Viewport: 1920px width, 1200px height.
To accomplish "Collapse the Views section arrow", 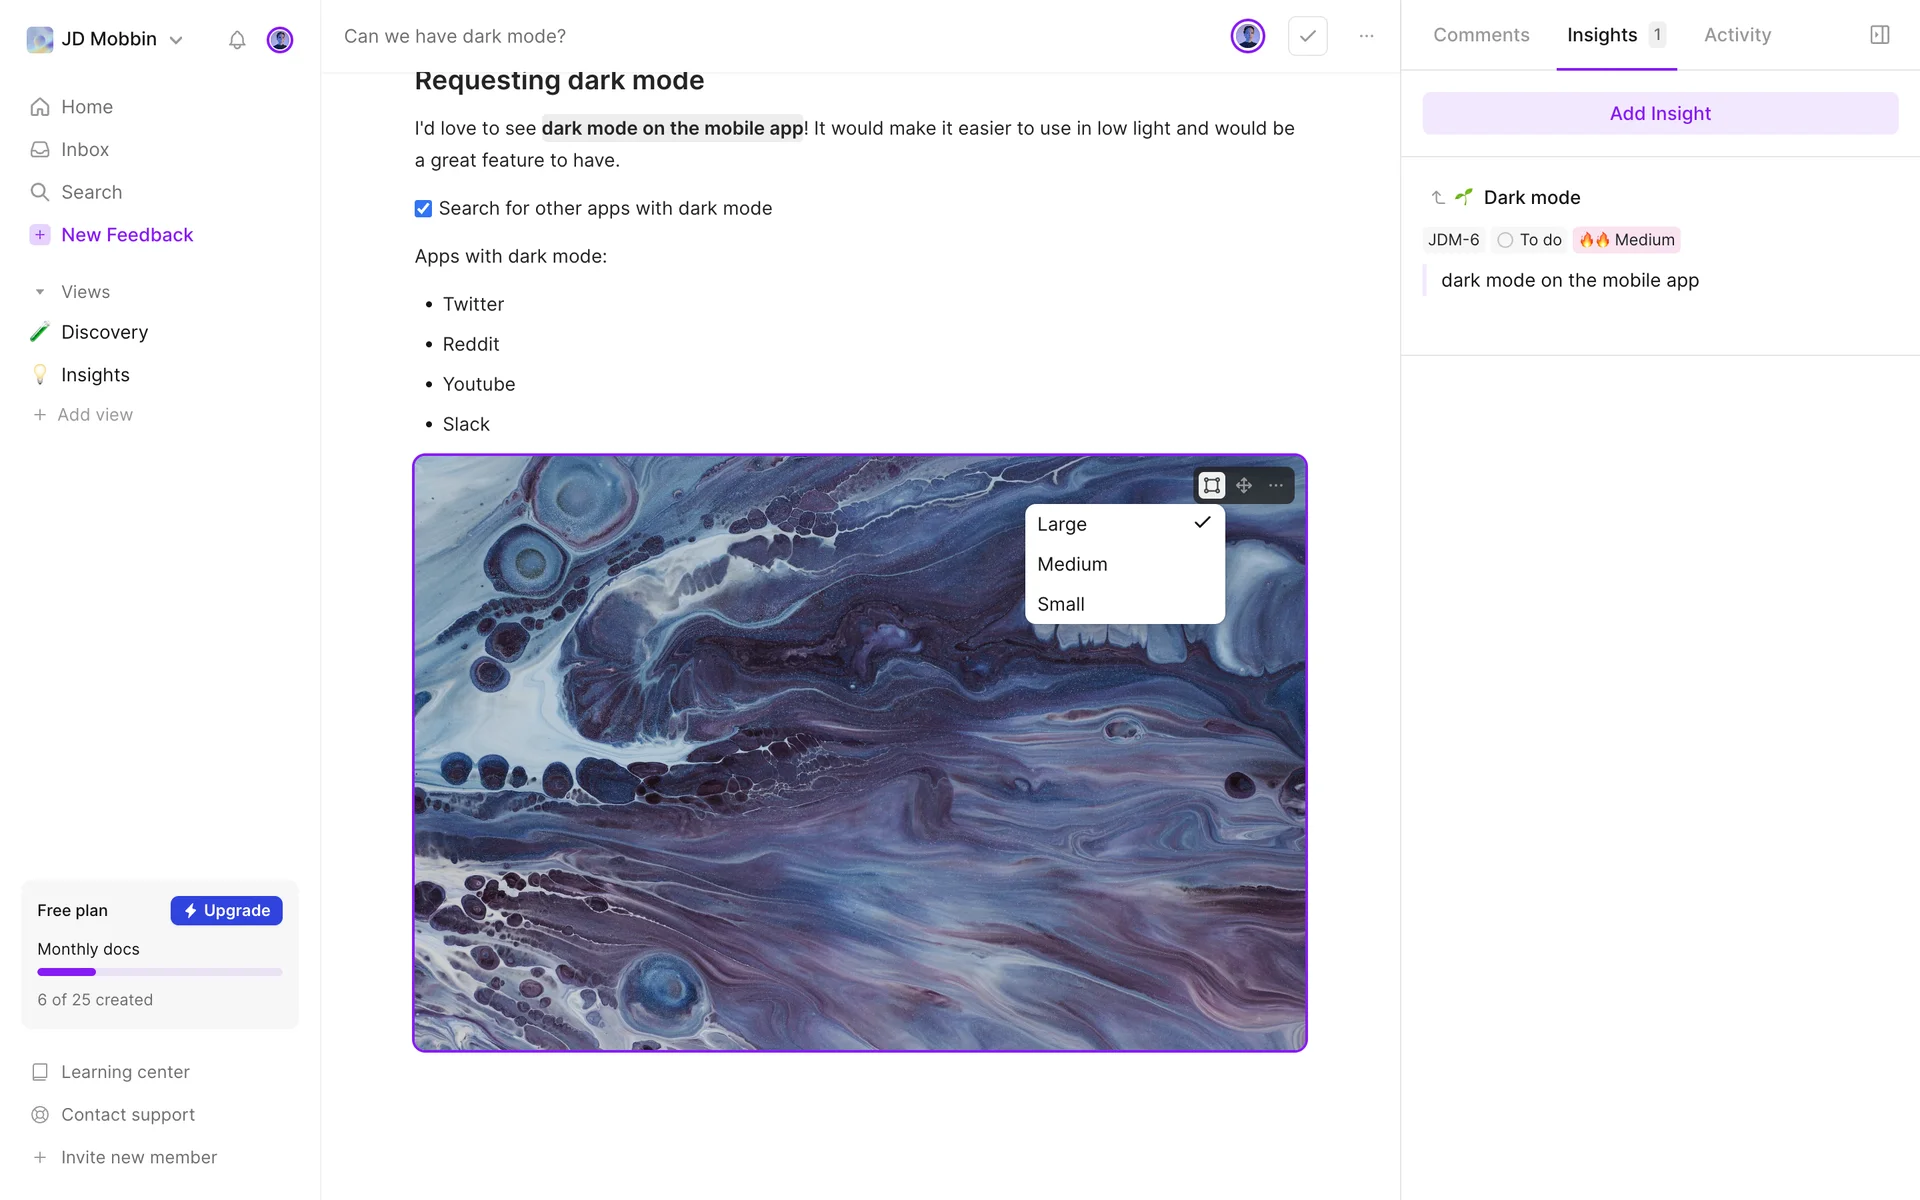I will 40,292.
